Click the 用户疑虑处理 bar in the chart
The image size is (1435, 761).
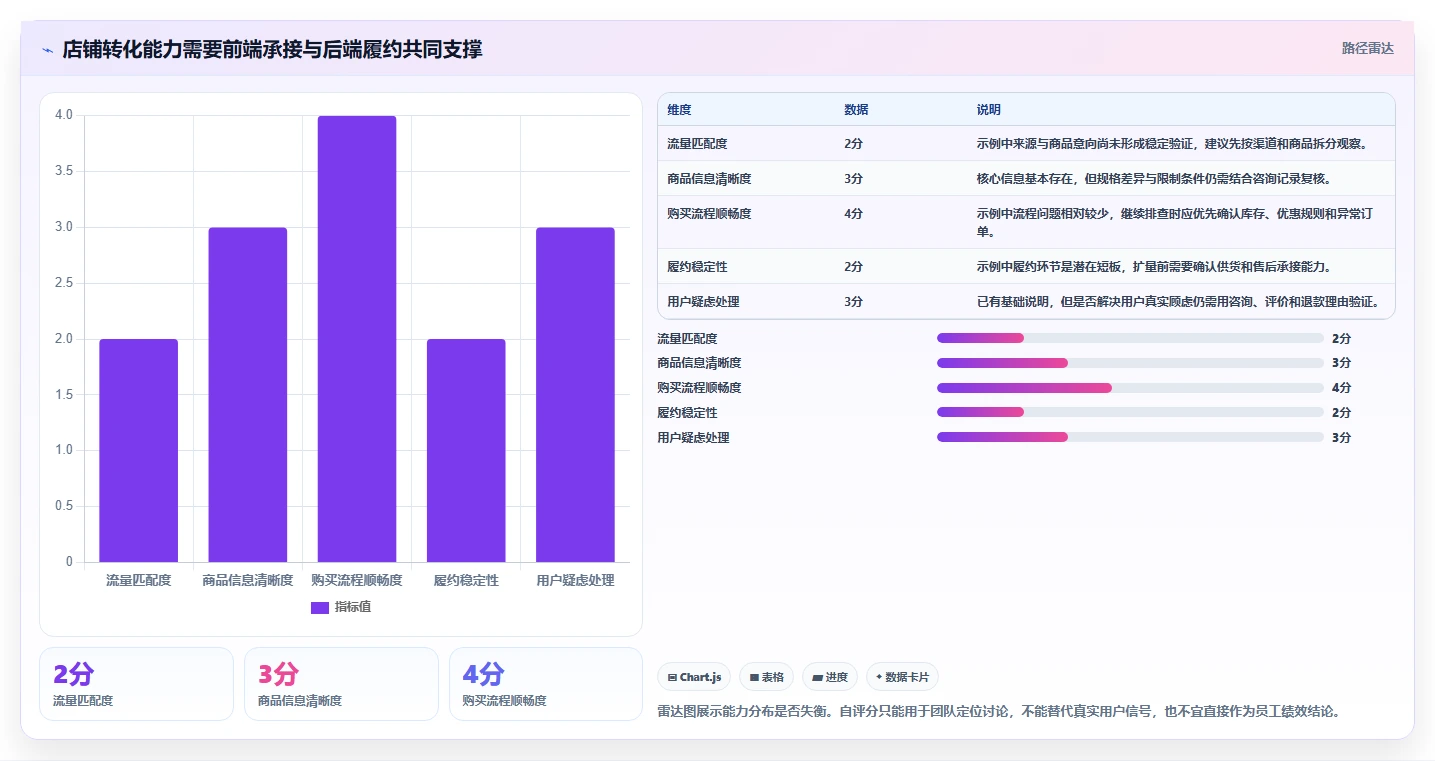click(575, 395)
